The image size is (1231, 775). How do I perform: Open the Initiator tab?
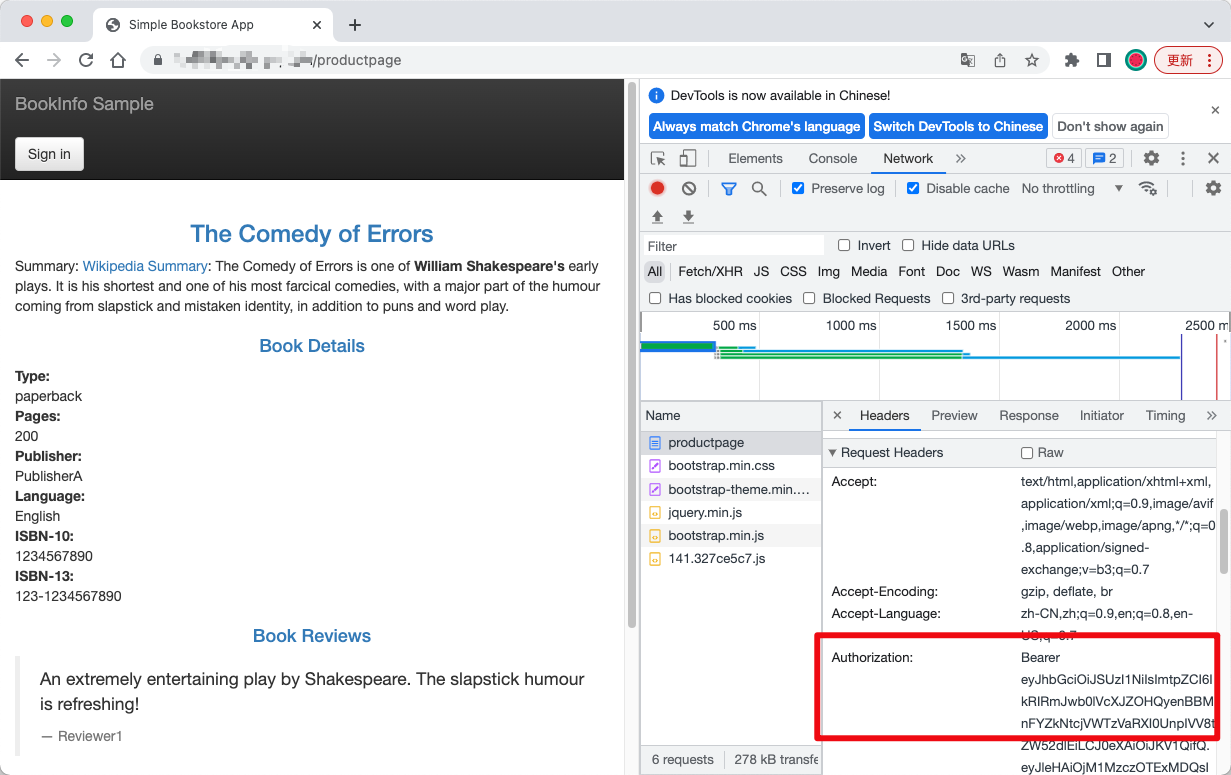(x=1102, y=415)
